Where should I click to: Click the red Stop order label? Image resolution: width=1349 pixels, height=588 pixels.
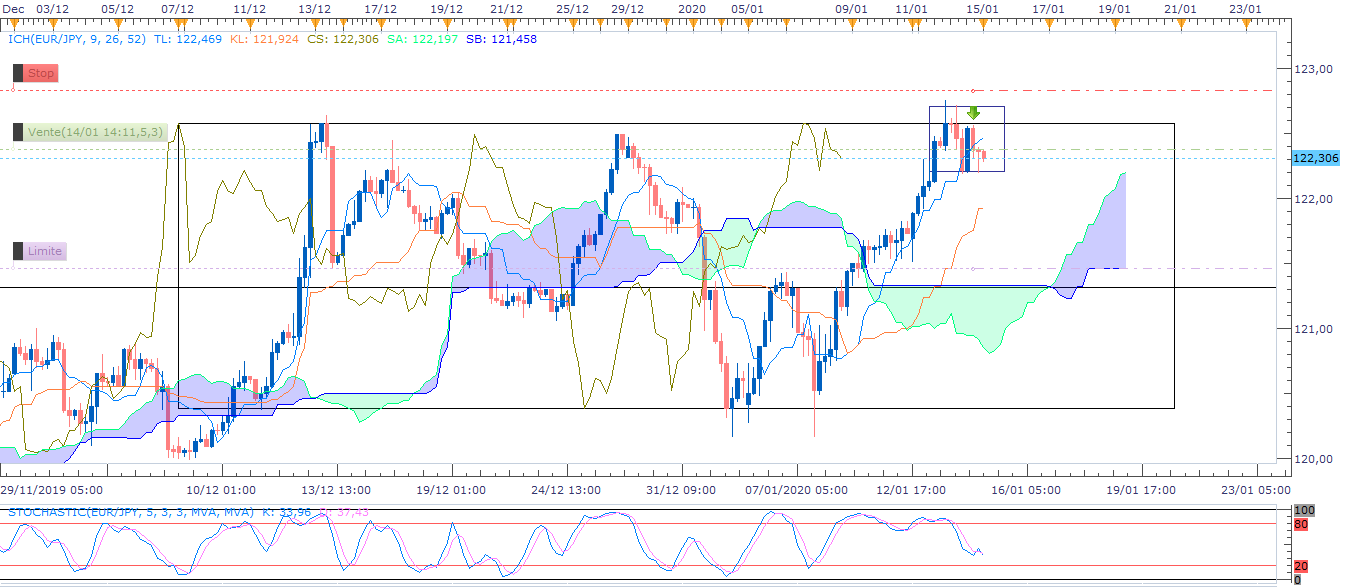35,73
